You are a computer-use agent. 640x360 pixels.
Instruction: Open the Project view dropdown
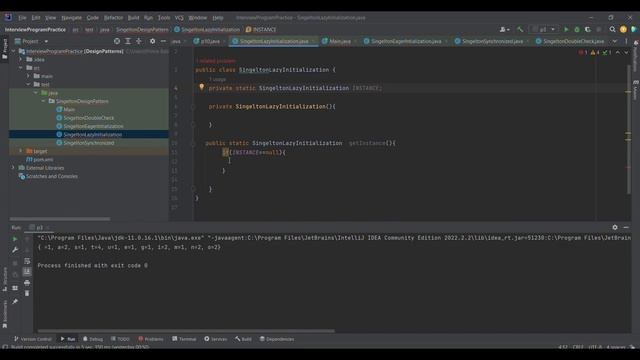31,41
